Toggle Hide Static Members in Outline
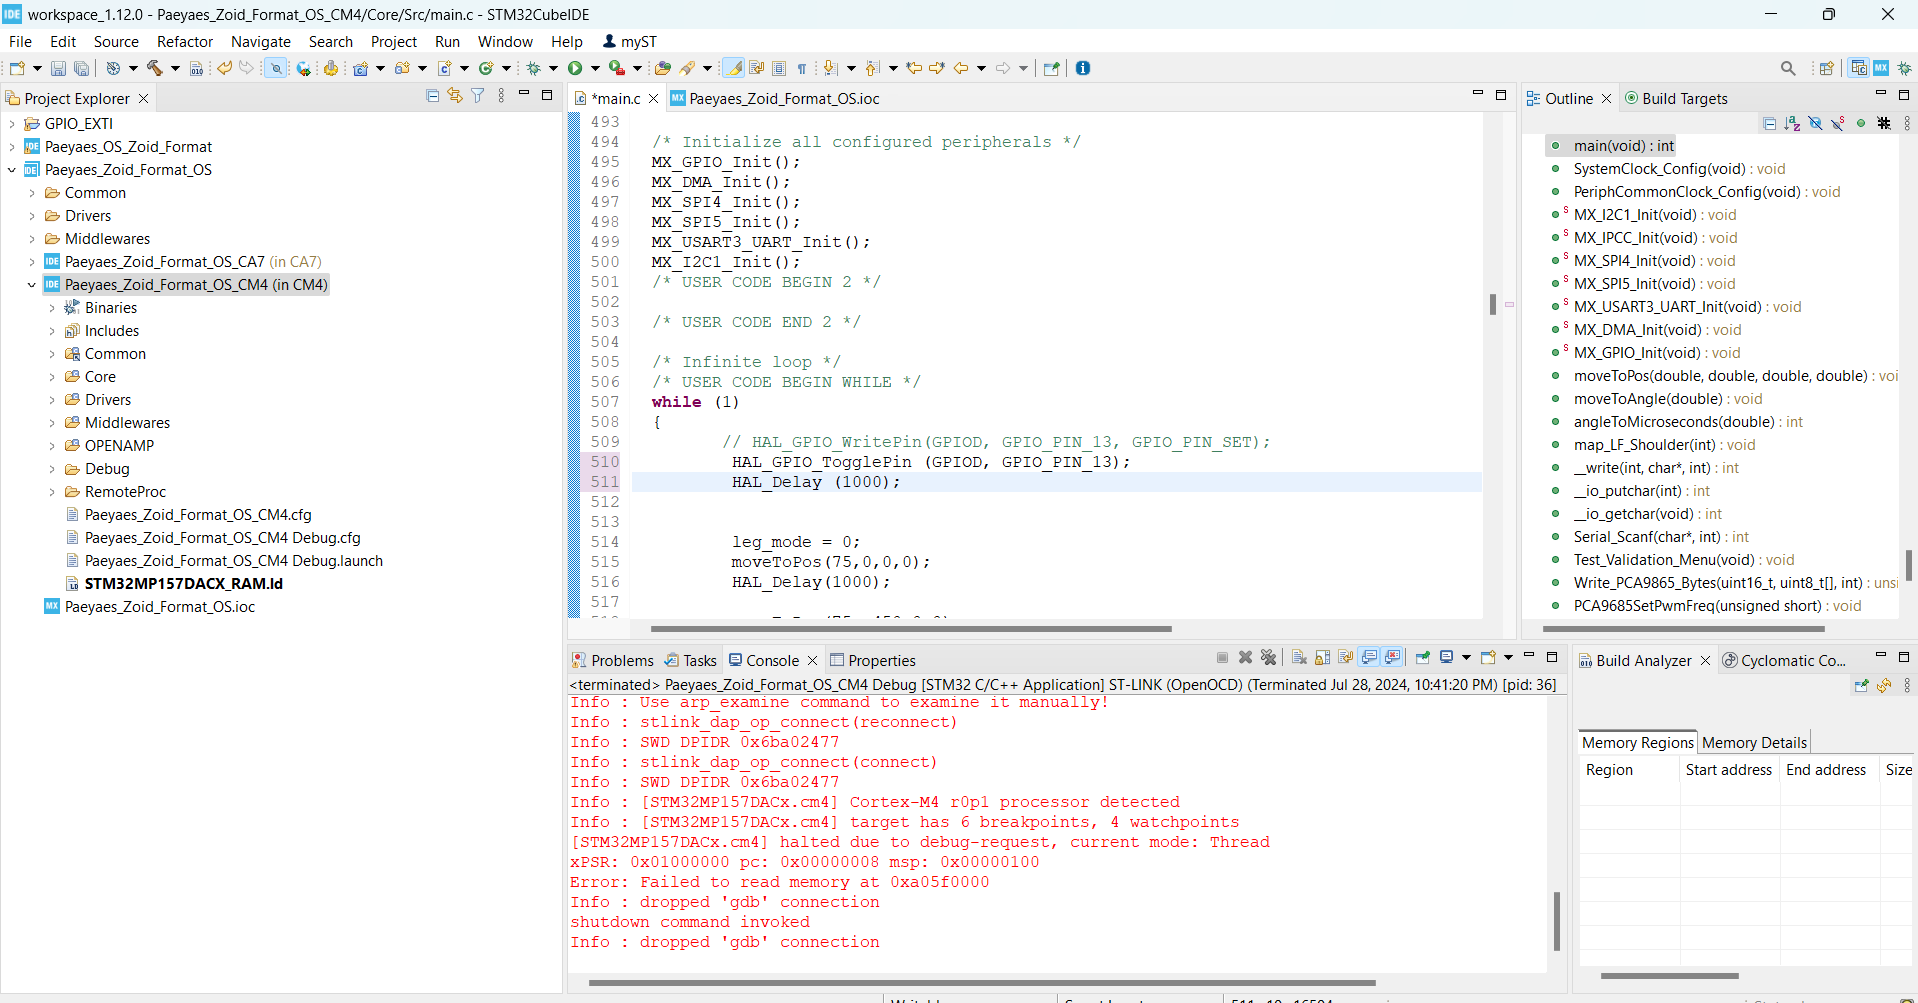The width and height of the screenshot is (1918, 1003). [x=1838, y=123]
